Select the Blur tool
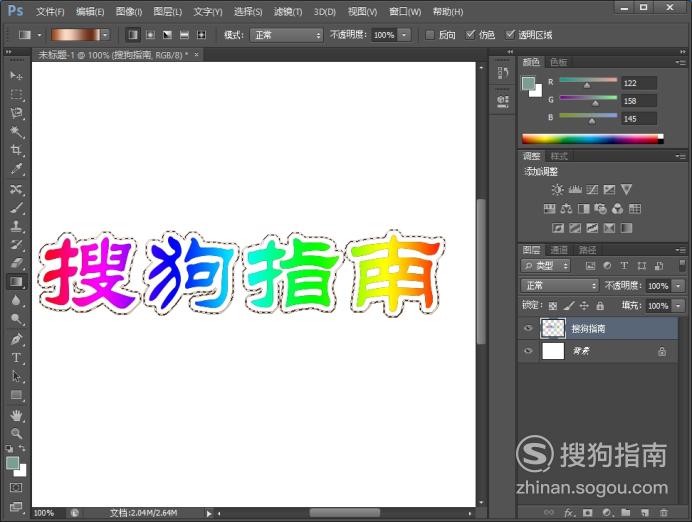The image size is (692, 522). (x=16, y=300)
